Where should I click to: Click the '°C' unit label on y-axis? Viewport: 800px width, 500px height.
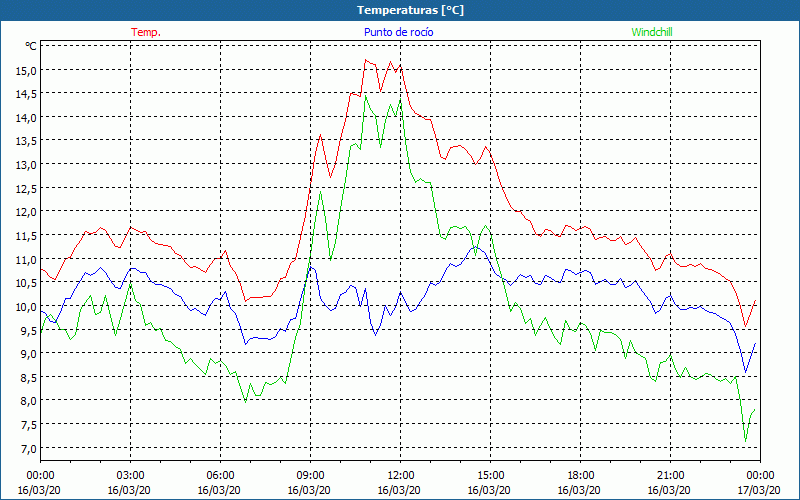point(31,46)
